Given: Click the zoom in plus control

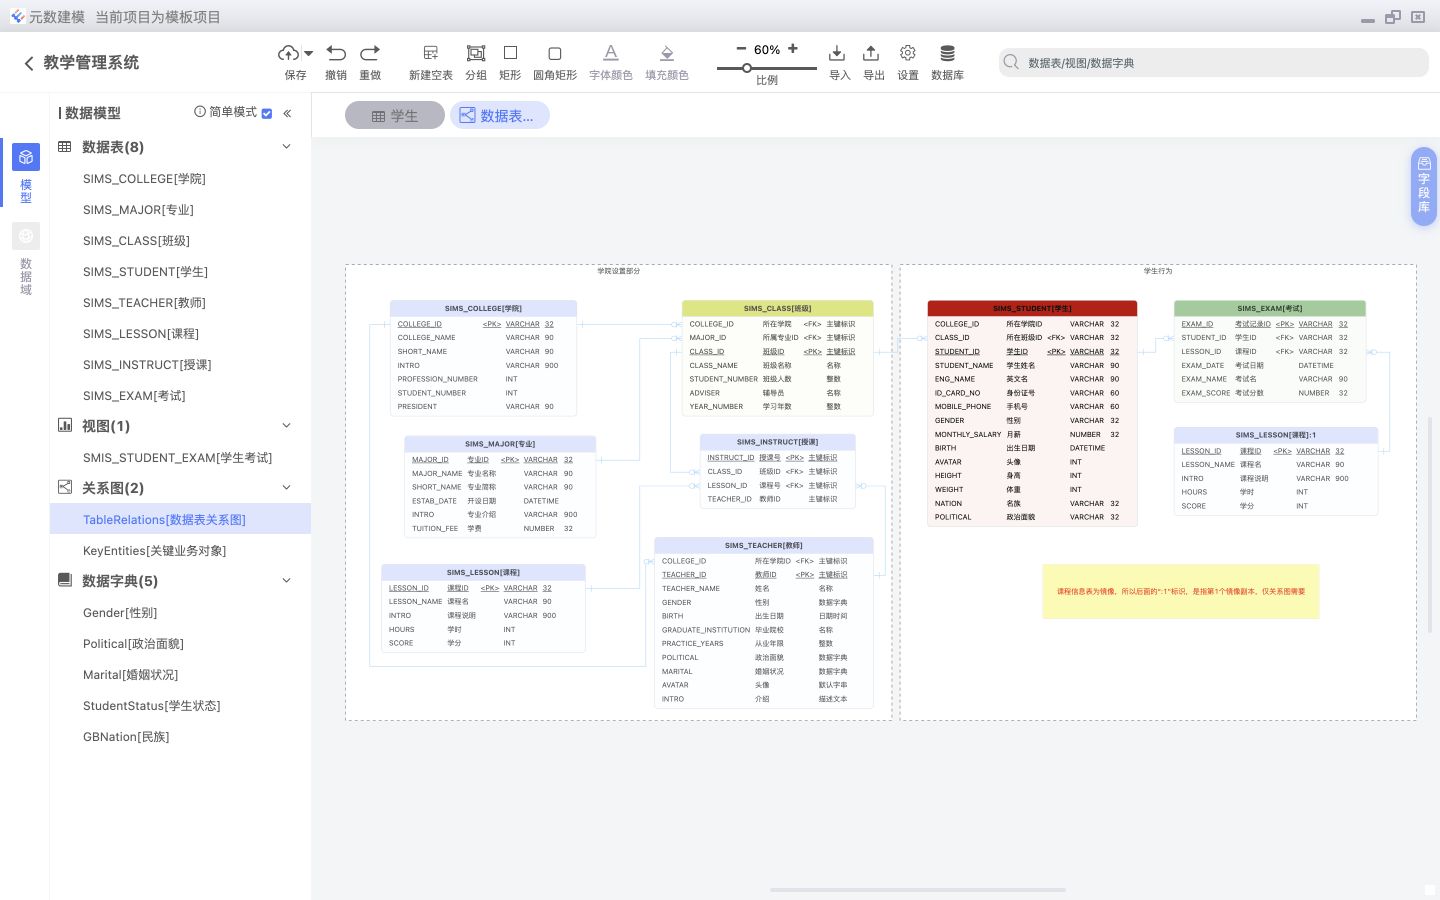Looking at the screenshot, I should tap(793, 48).
